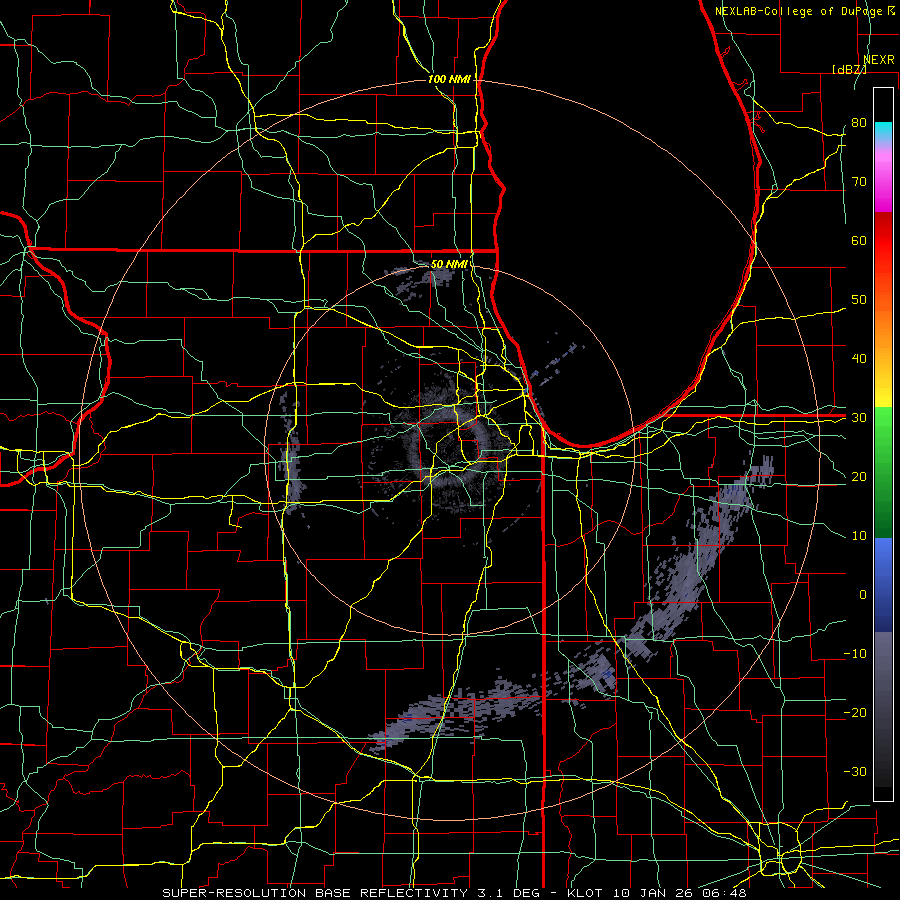Click the -10 value on dBZ scale
This screenshot has height=900, width=900.
855,654
